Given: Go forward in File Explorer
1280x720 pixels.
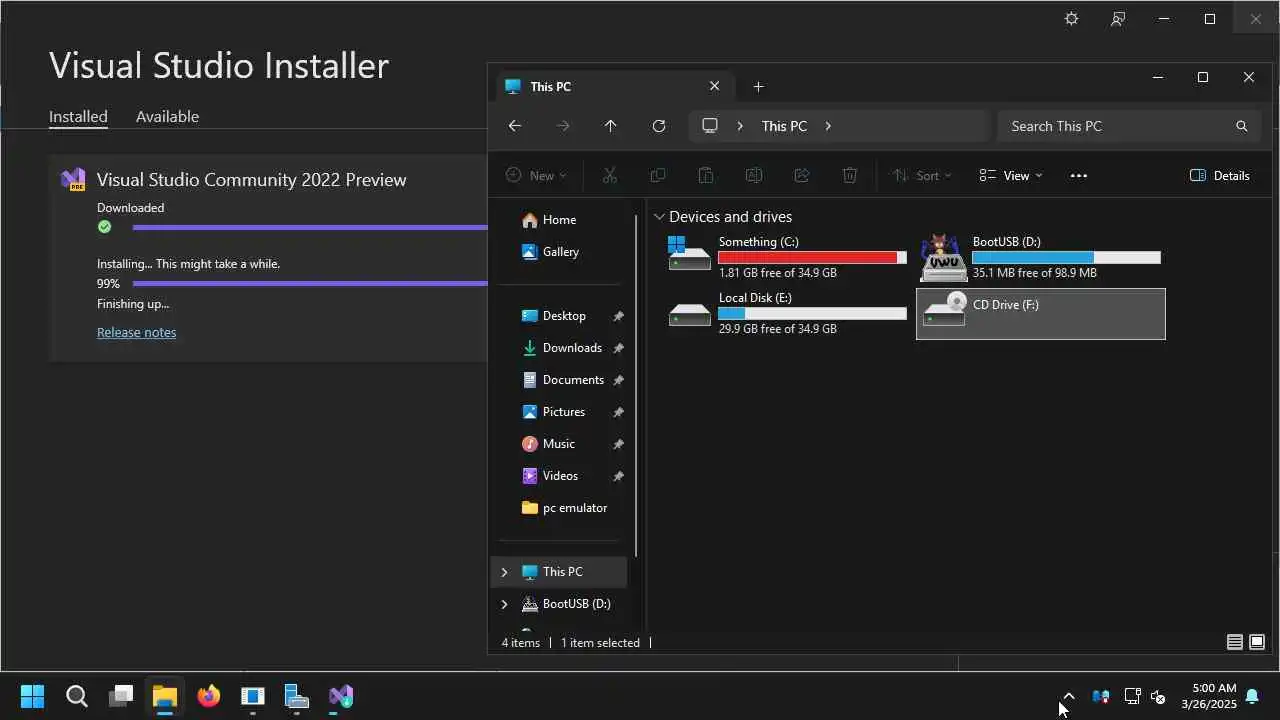Looking at the screenshot, I should coord(563,126).
